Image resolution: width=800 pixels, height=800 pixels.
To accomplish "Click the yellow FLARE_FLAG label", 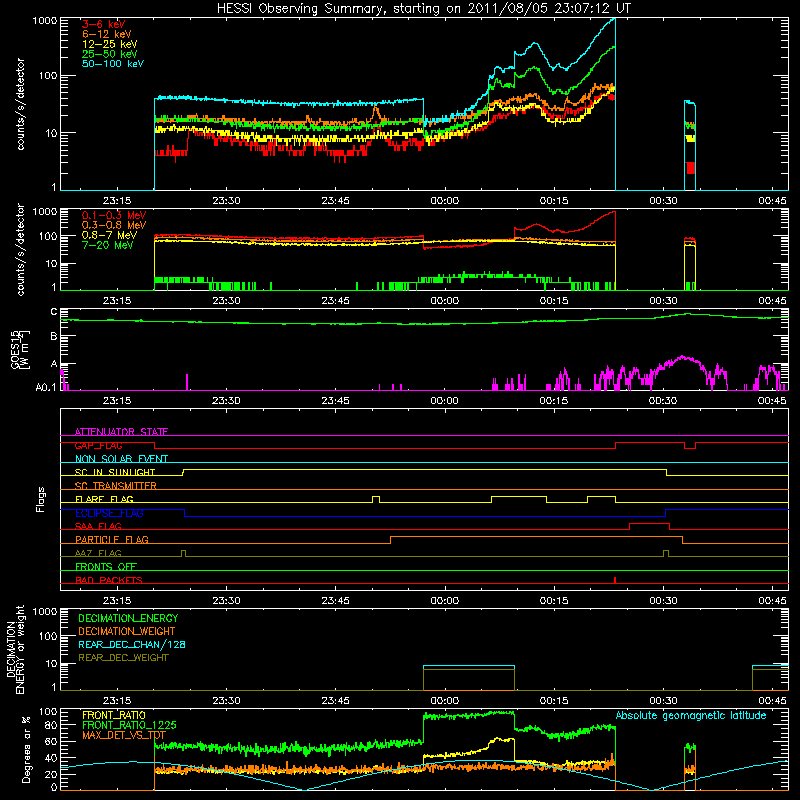I will (x=104, y=499).
